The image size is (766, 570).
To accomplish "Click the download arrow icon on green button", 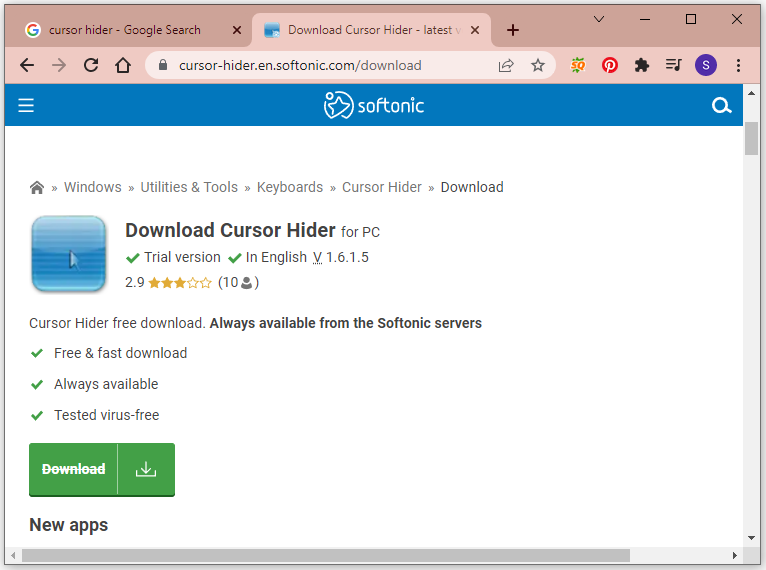I will tap(146, 469).
